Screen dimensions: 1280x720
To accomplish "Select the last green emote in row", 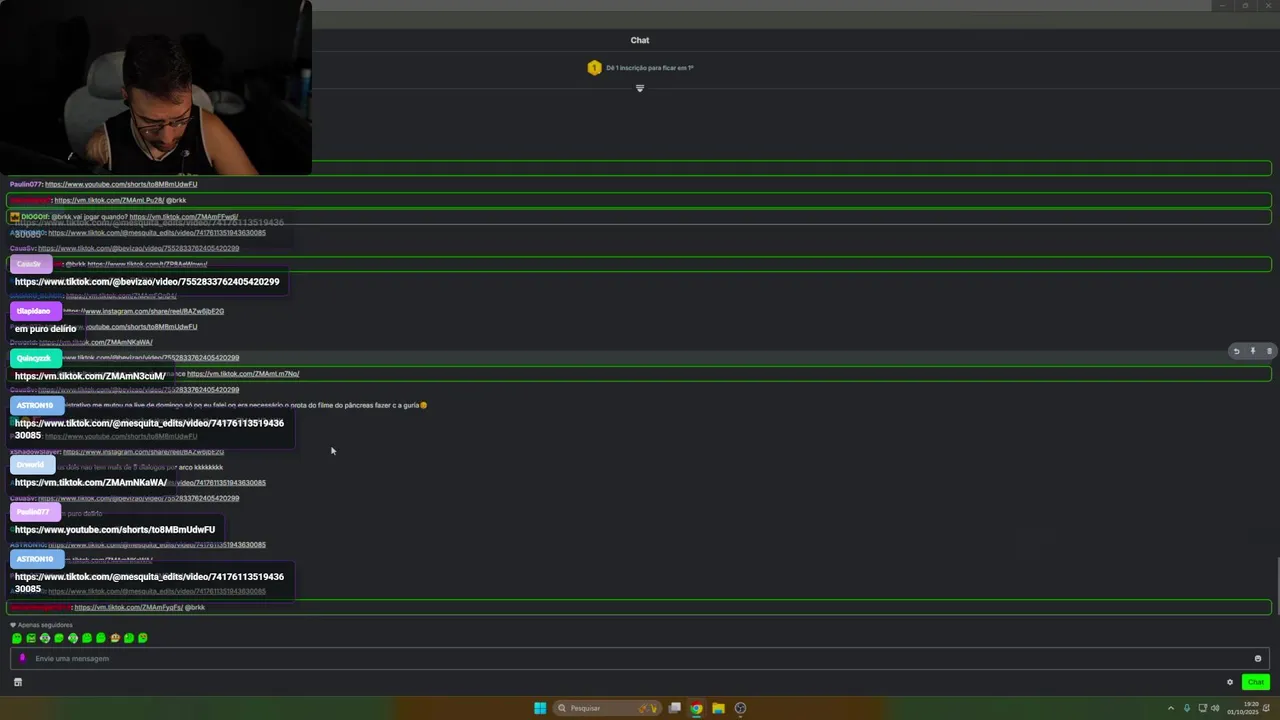I will (143, 638).
